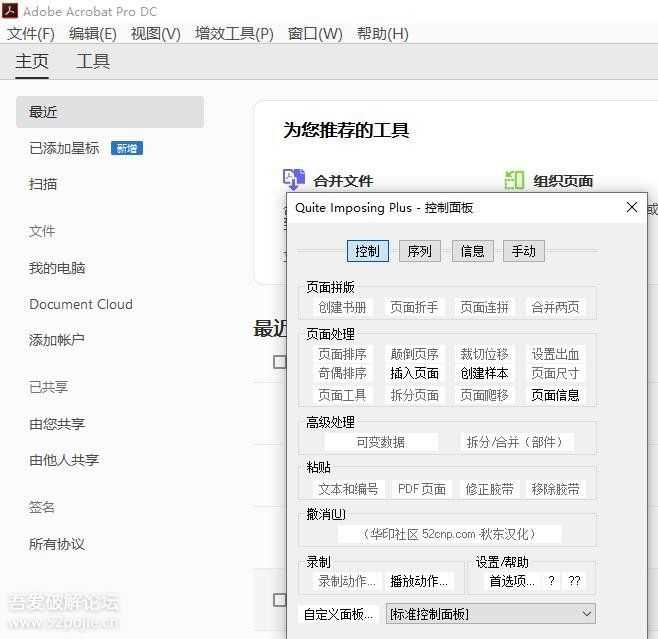Screen dimensions: 658x639
Task: Click the 页面连拼 button
Action: click(484, 307)
